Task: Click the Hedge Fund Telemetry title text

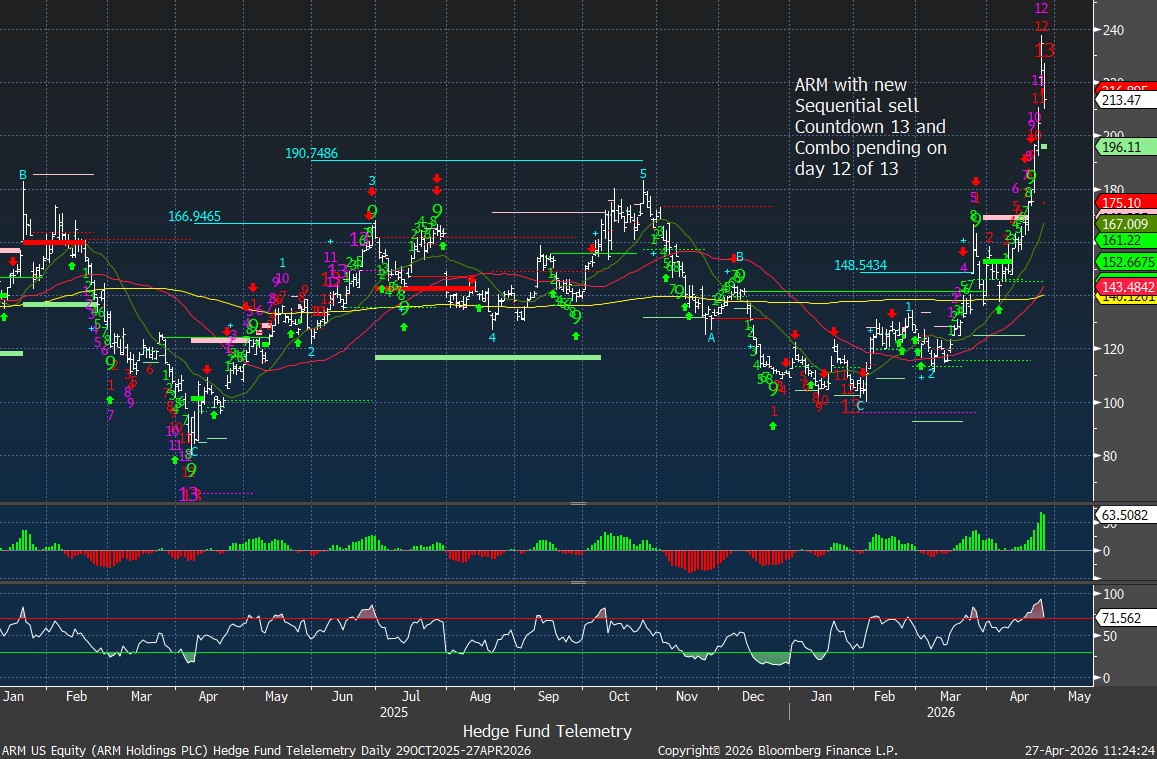Action: pyautogui.click(x=547, y=731)
